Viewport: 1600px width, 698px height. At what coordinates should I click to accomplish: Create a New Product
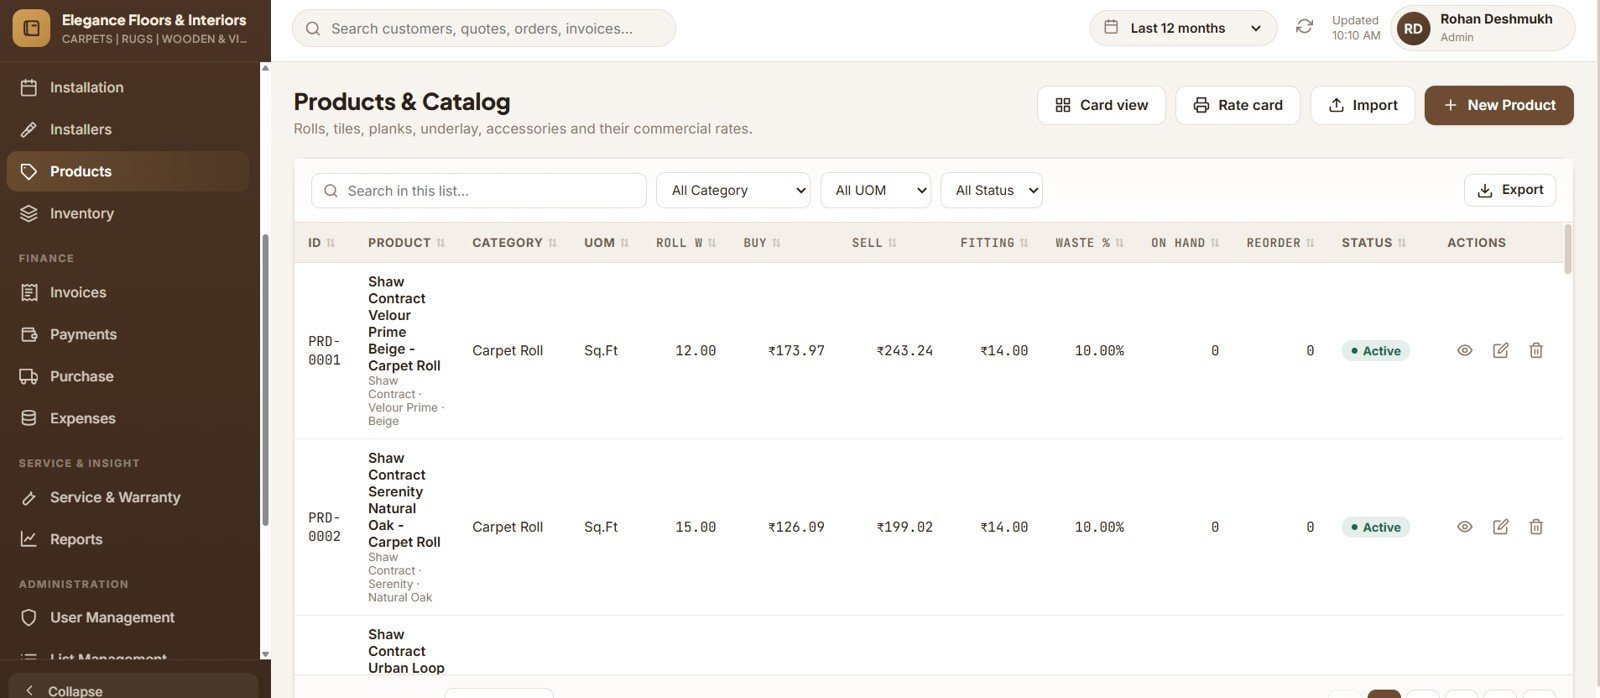1499,105
